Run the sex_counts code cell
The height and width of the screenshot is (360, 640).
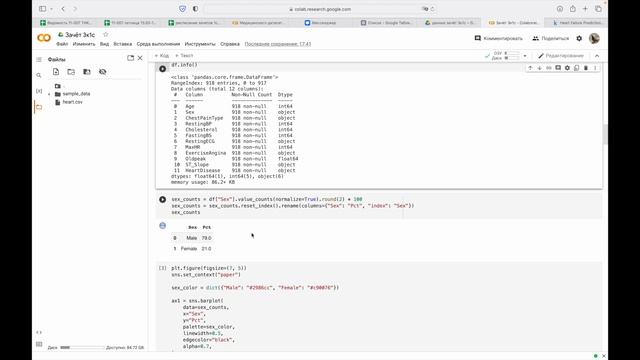(162, 200)
